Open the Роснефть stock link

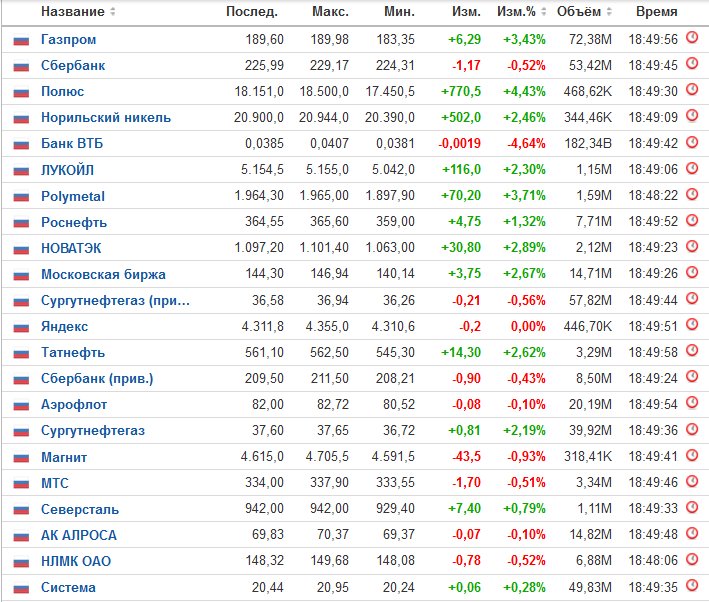click(74, 222)
